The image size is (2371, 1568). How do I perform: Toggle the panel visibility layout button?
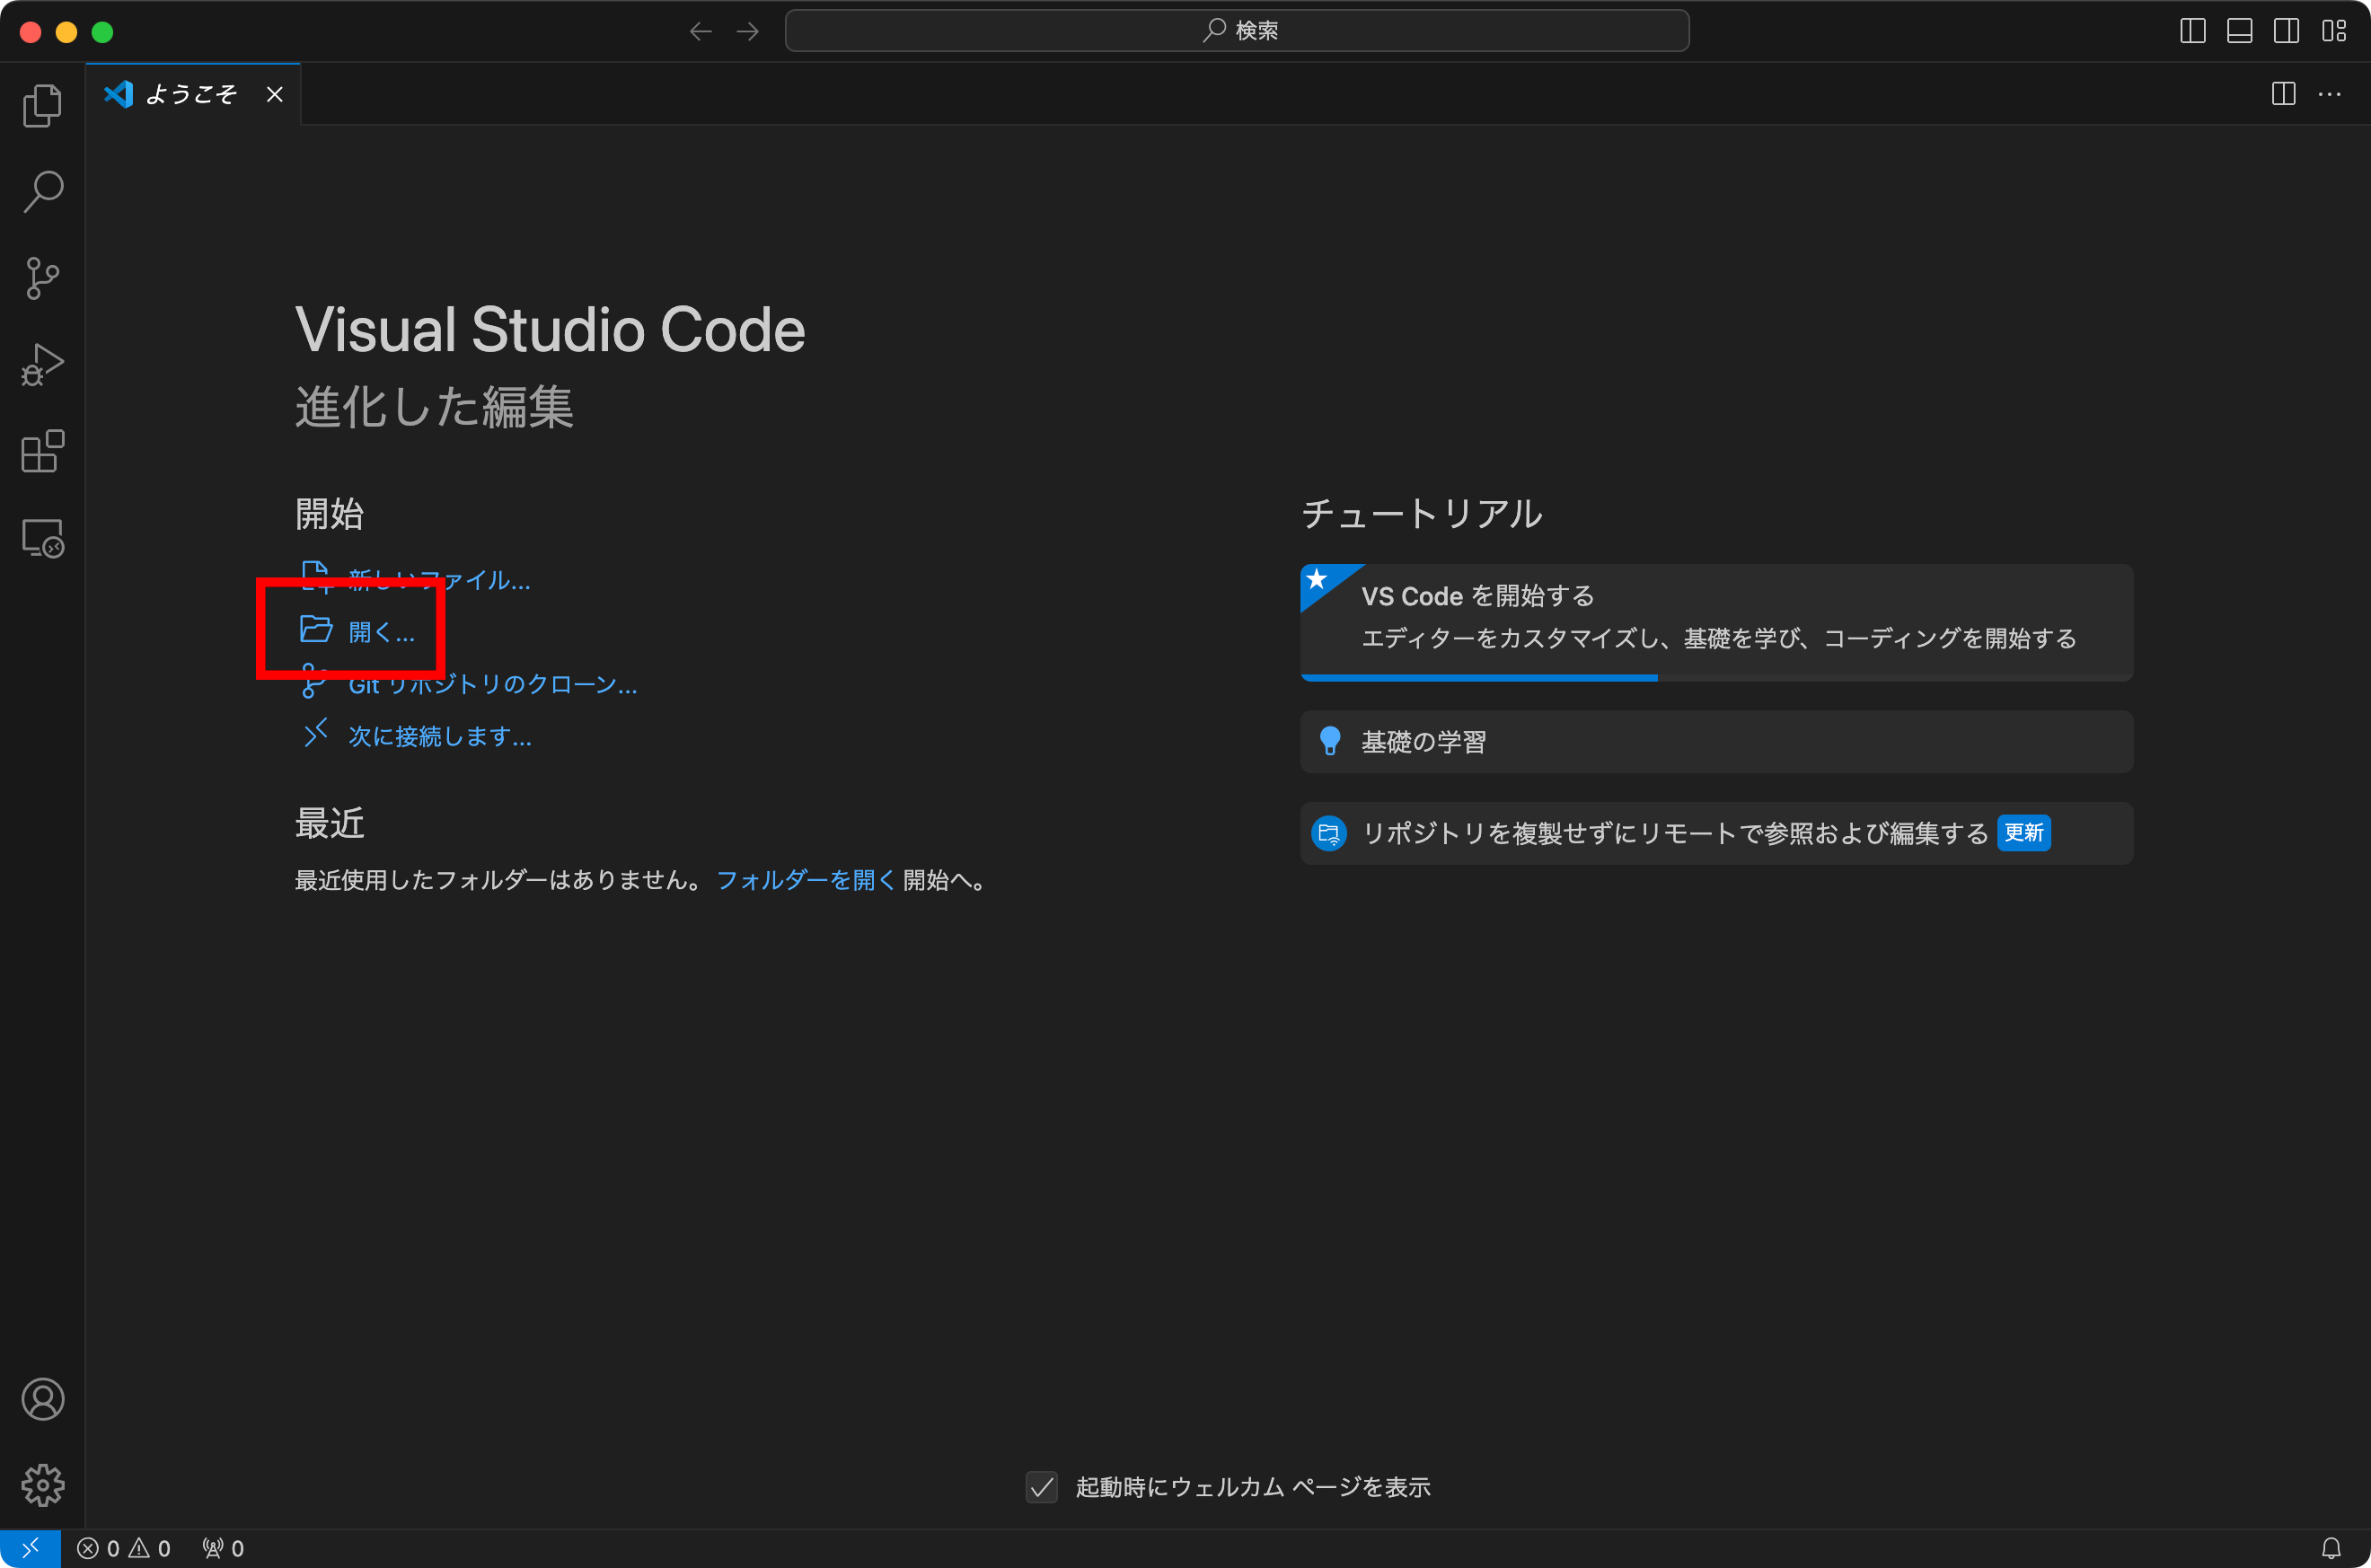tap(2239, 31)
